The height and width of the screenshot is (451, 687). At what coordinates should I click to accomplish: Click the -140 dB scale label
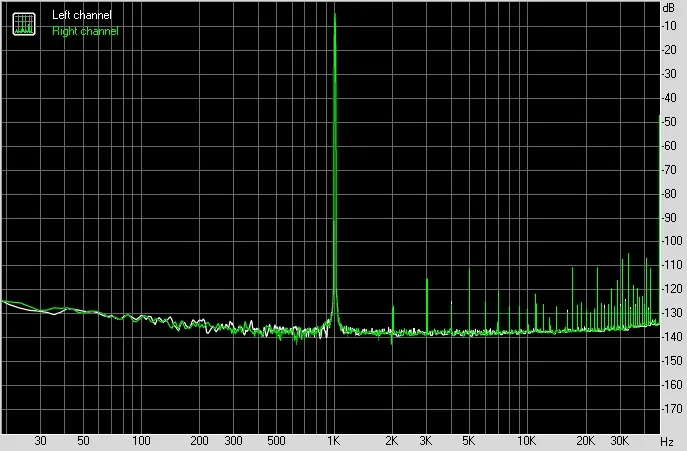[x=672, y=337]
